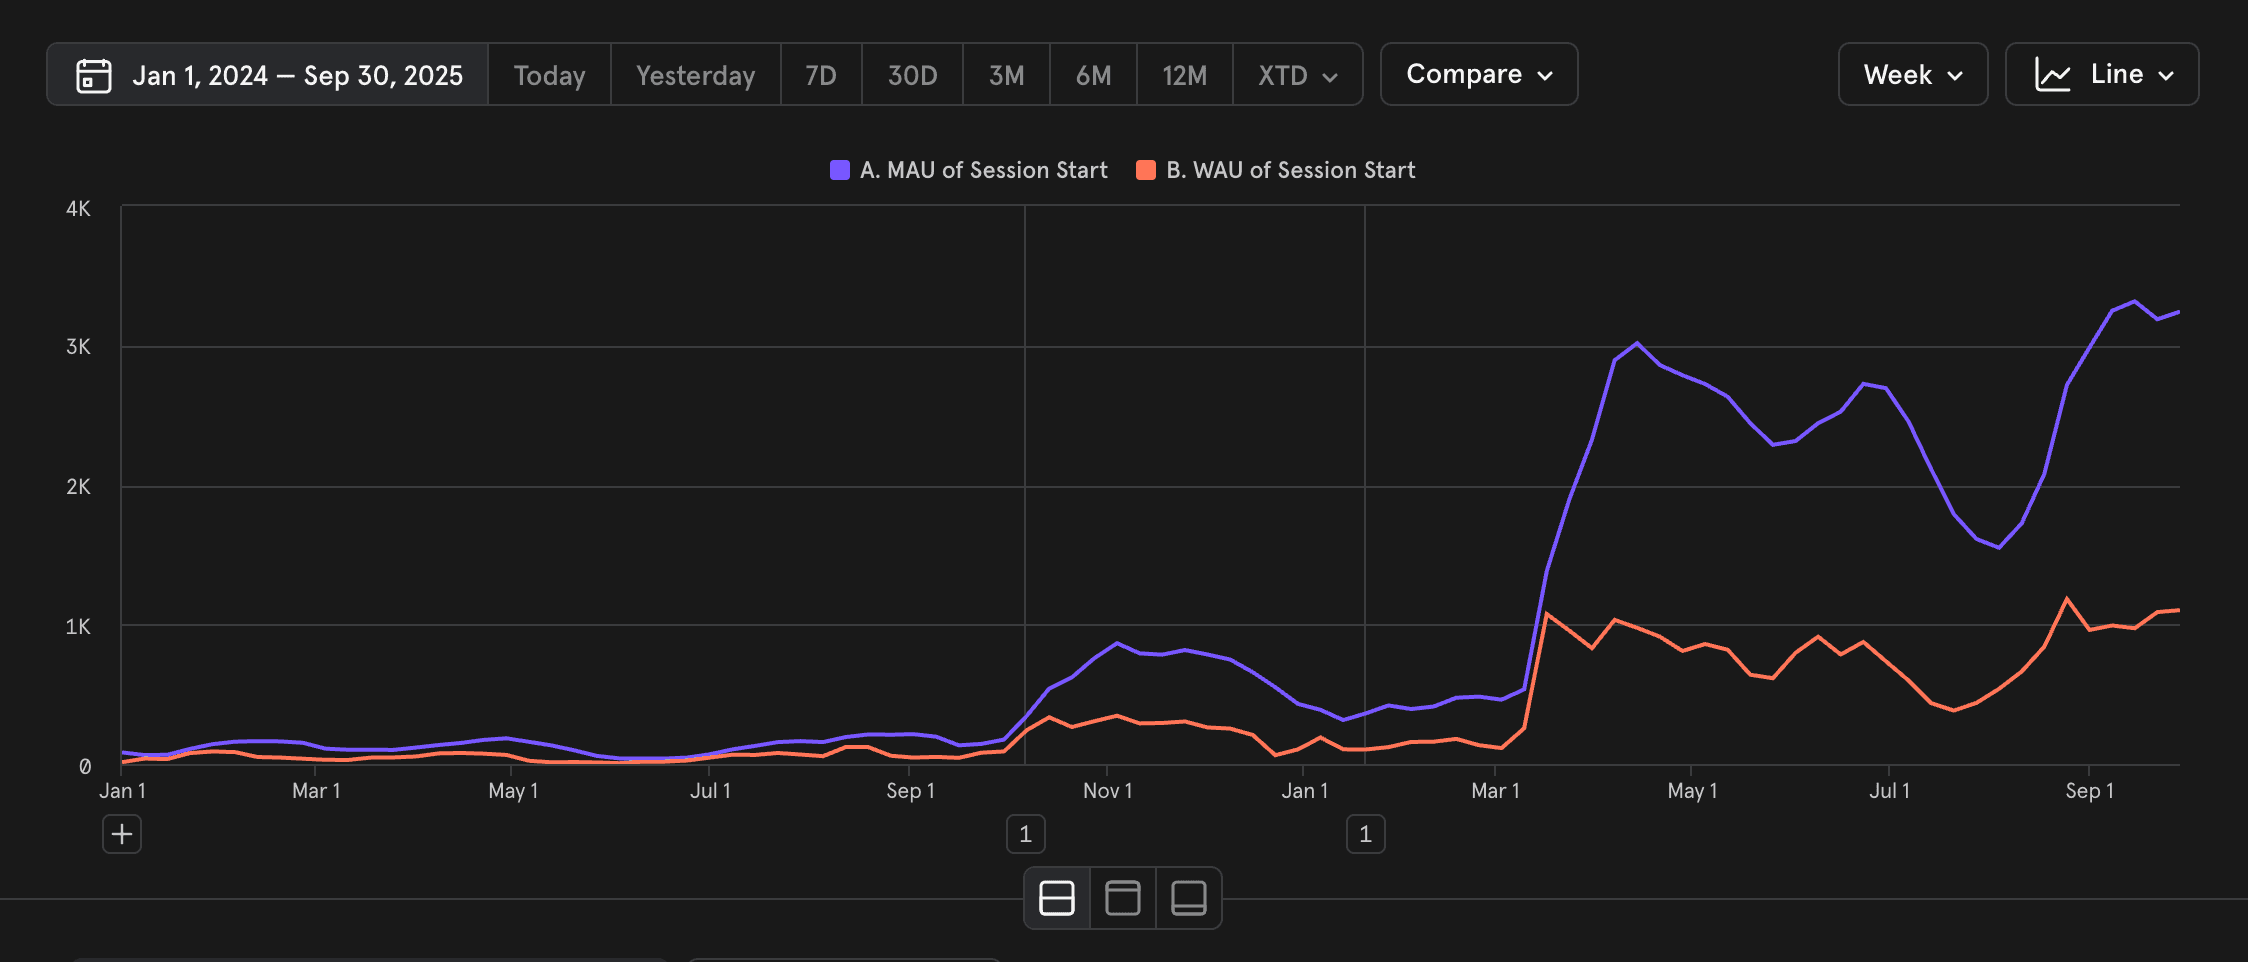Screen dimensions: 2248x962
Task: Select the split chart-and-table layout icon
Action: (x=1056, y=897)
